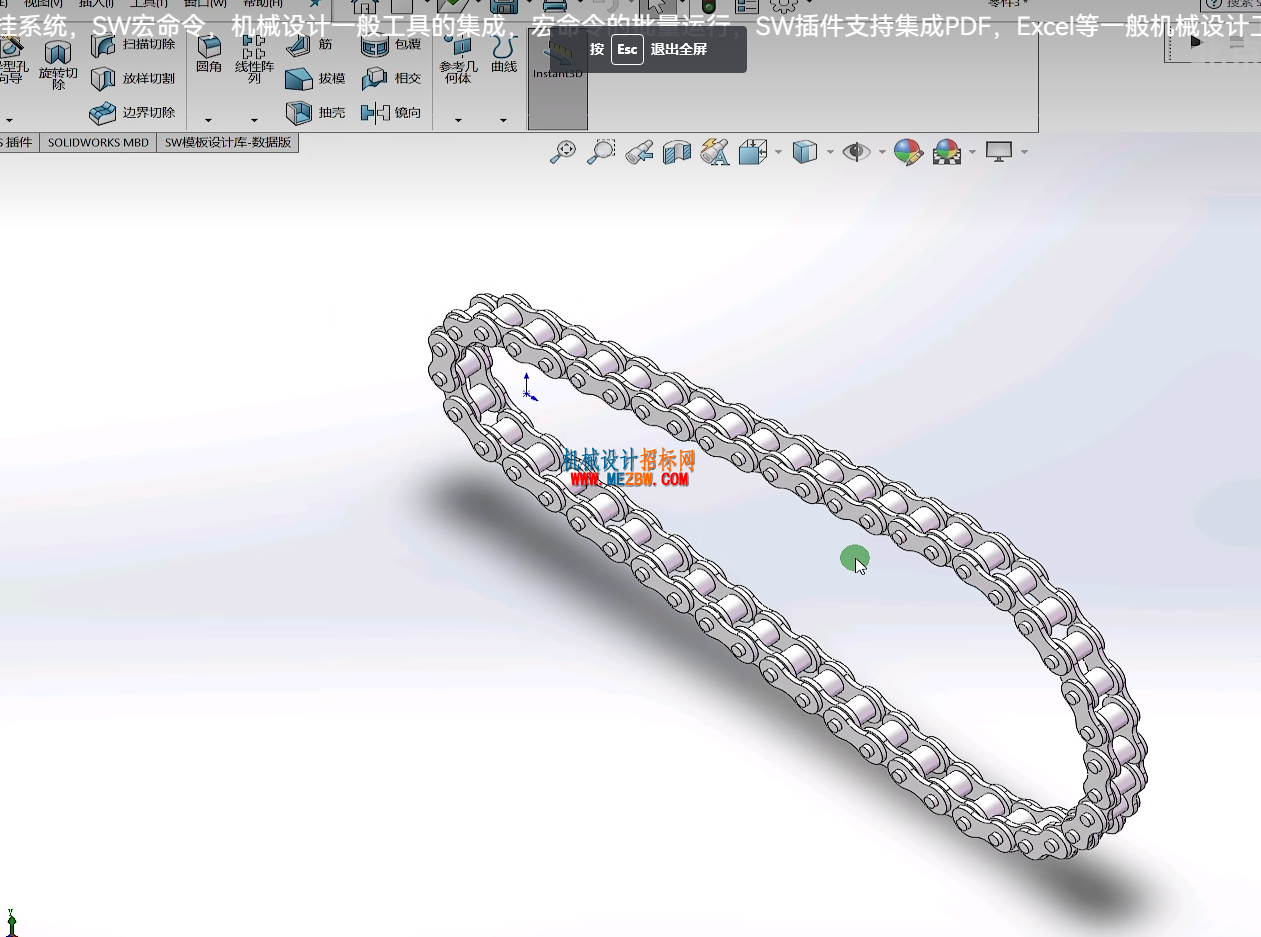The image size is (1261, 937).
Task: Click the Display Style cube icon
Action: coord(805,152)
